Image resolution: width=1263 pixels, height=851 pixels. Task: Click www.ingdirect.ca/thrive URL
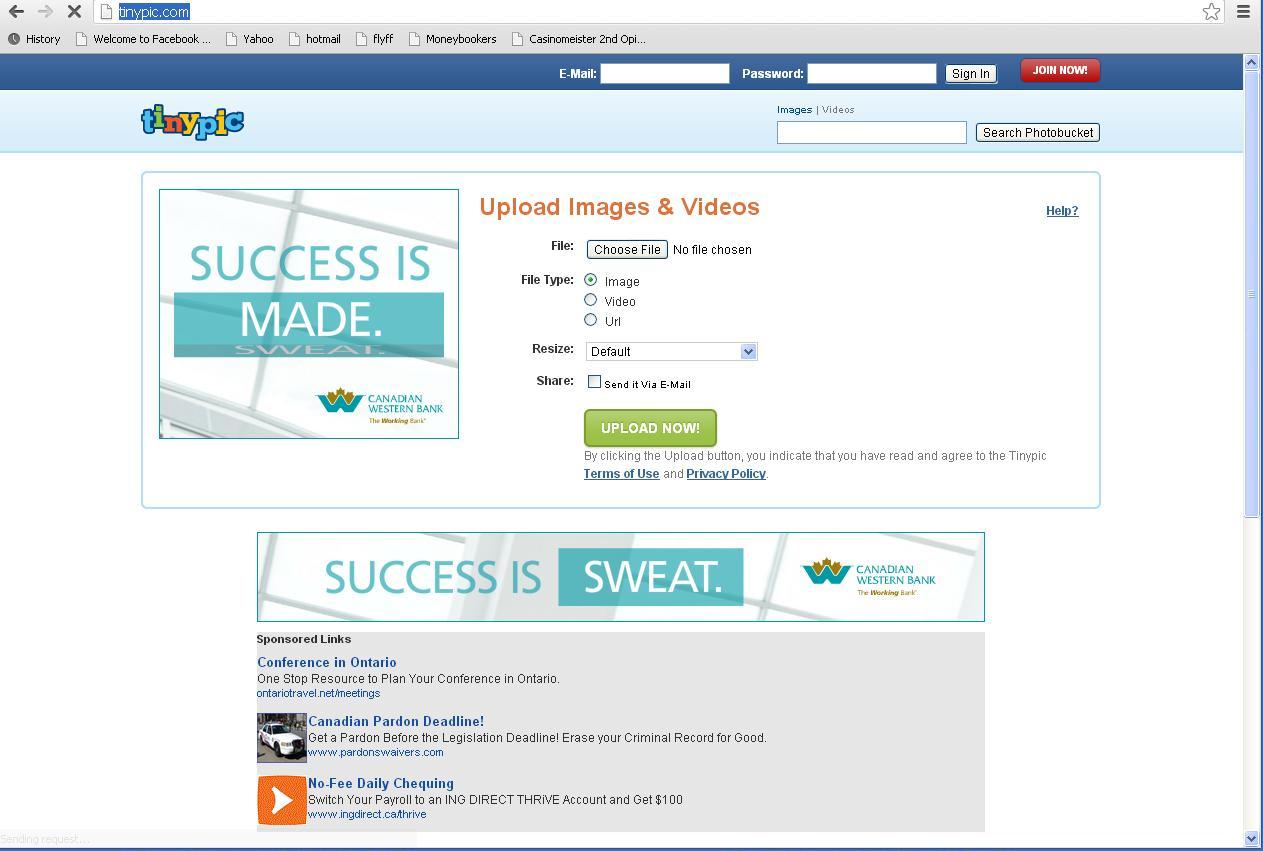coord(367,814)
